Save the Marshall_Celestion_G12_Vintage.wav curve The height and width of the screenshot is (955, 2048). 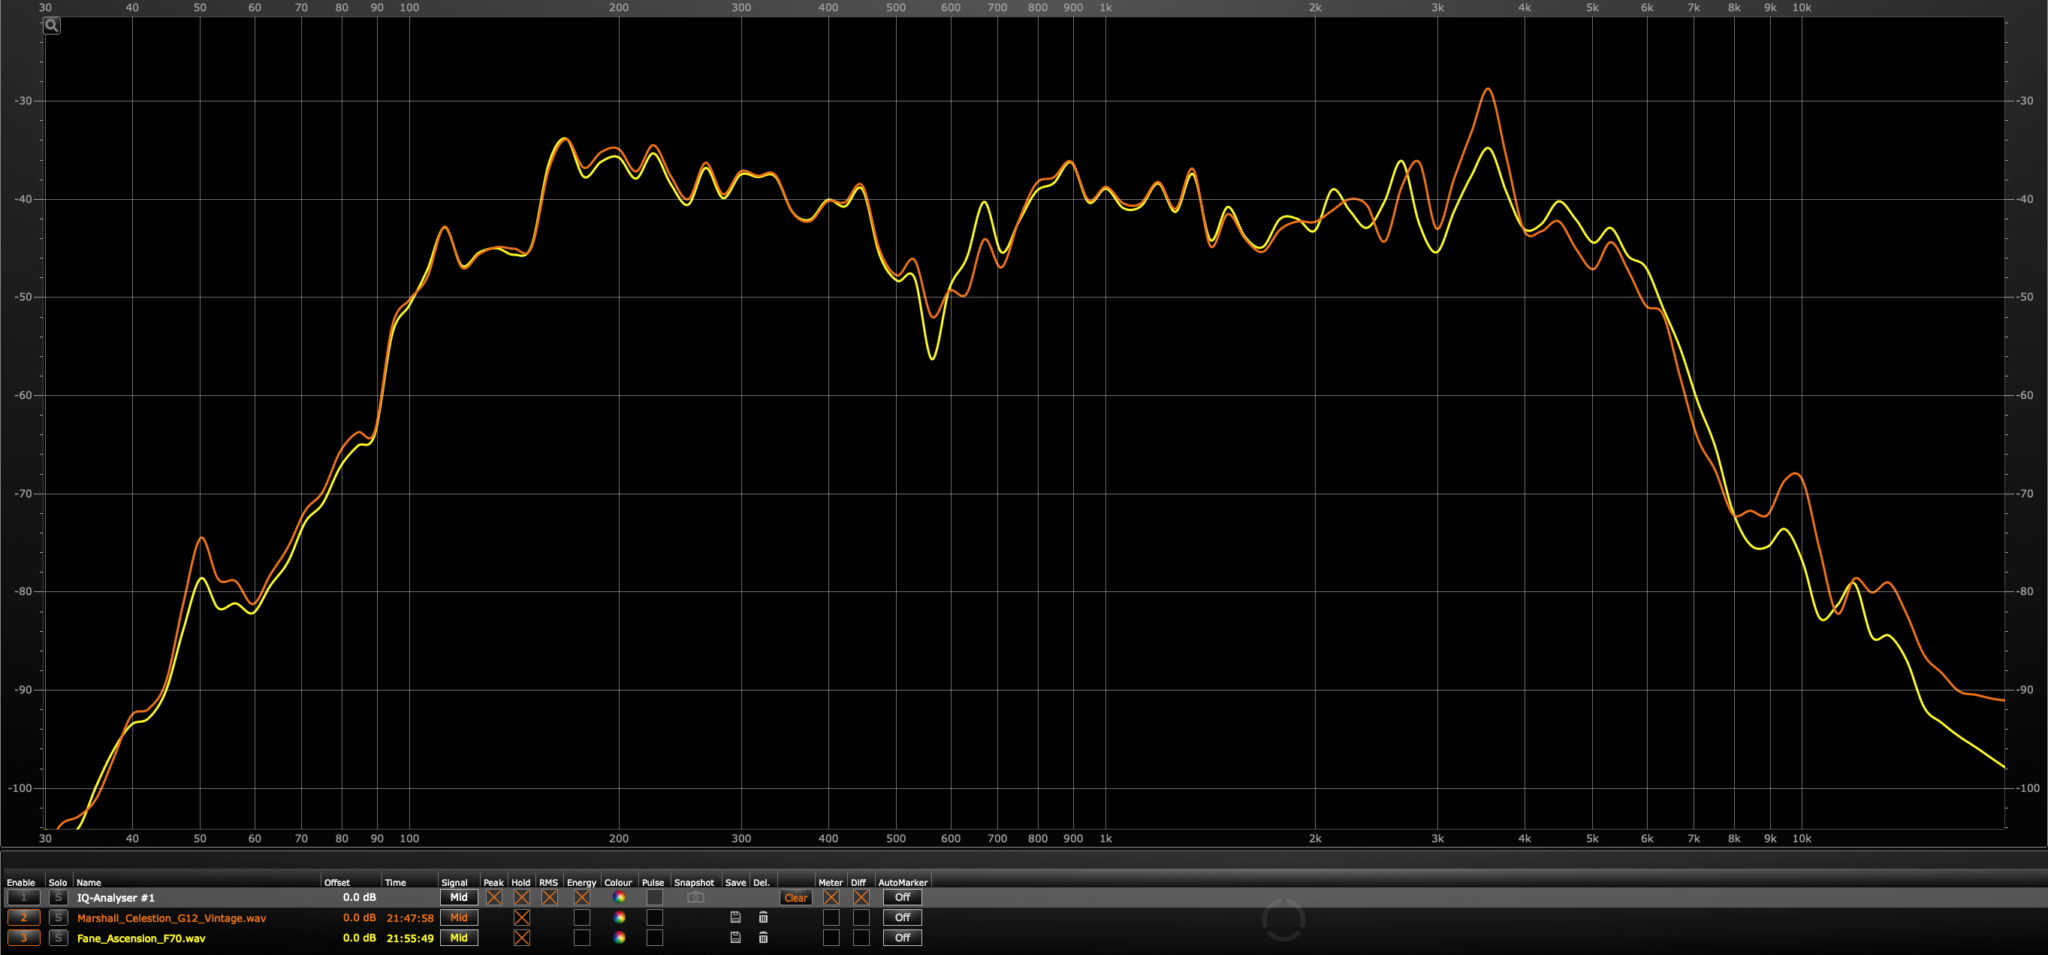pyautogui.click(x=735, y=917)
